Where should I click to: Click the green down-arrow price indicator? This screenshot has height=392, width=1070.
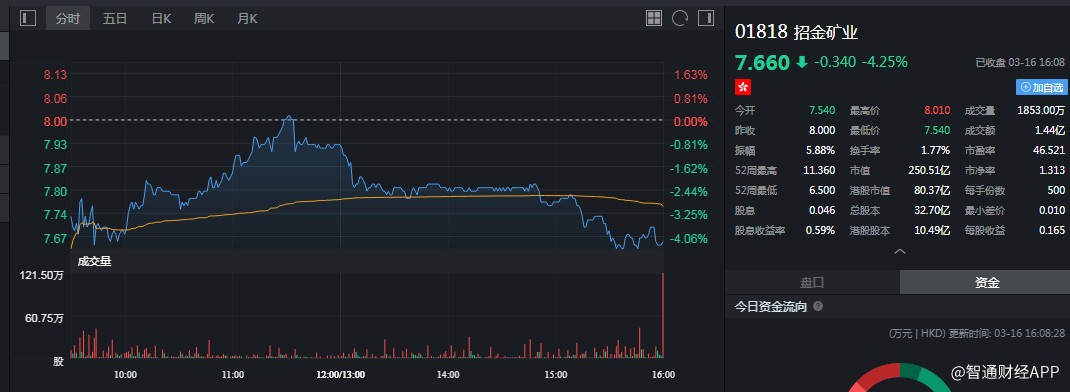tap(801, 62)
